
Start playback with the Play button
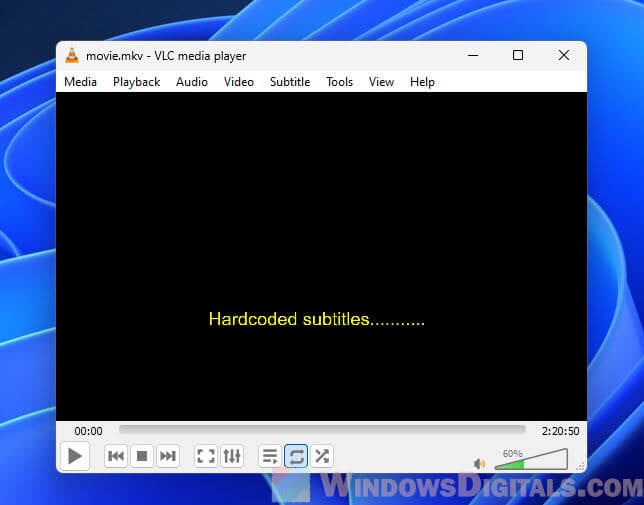(x=75, y=456)
